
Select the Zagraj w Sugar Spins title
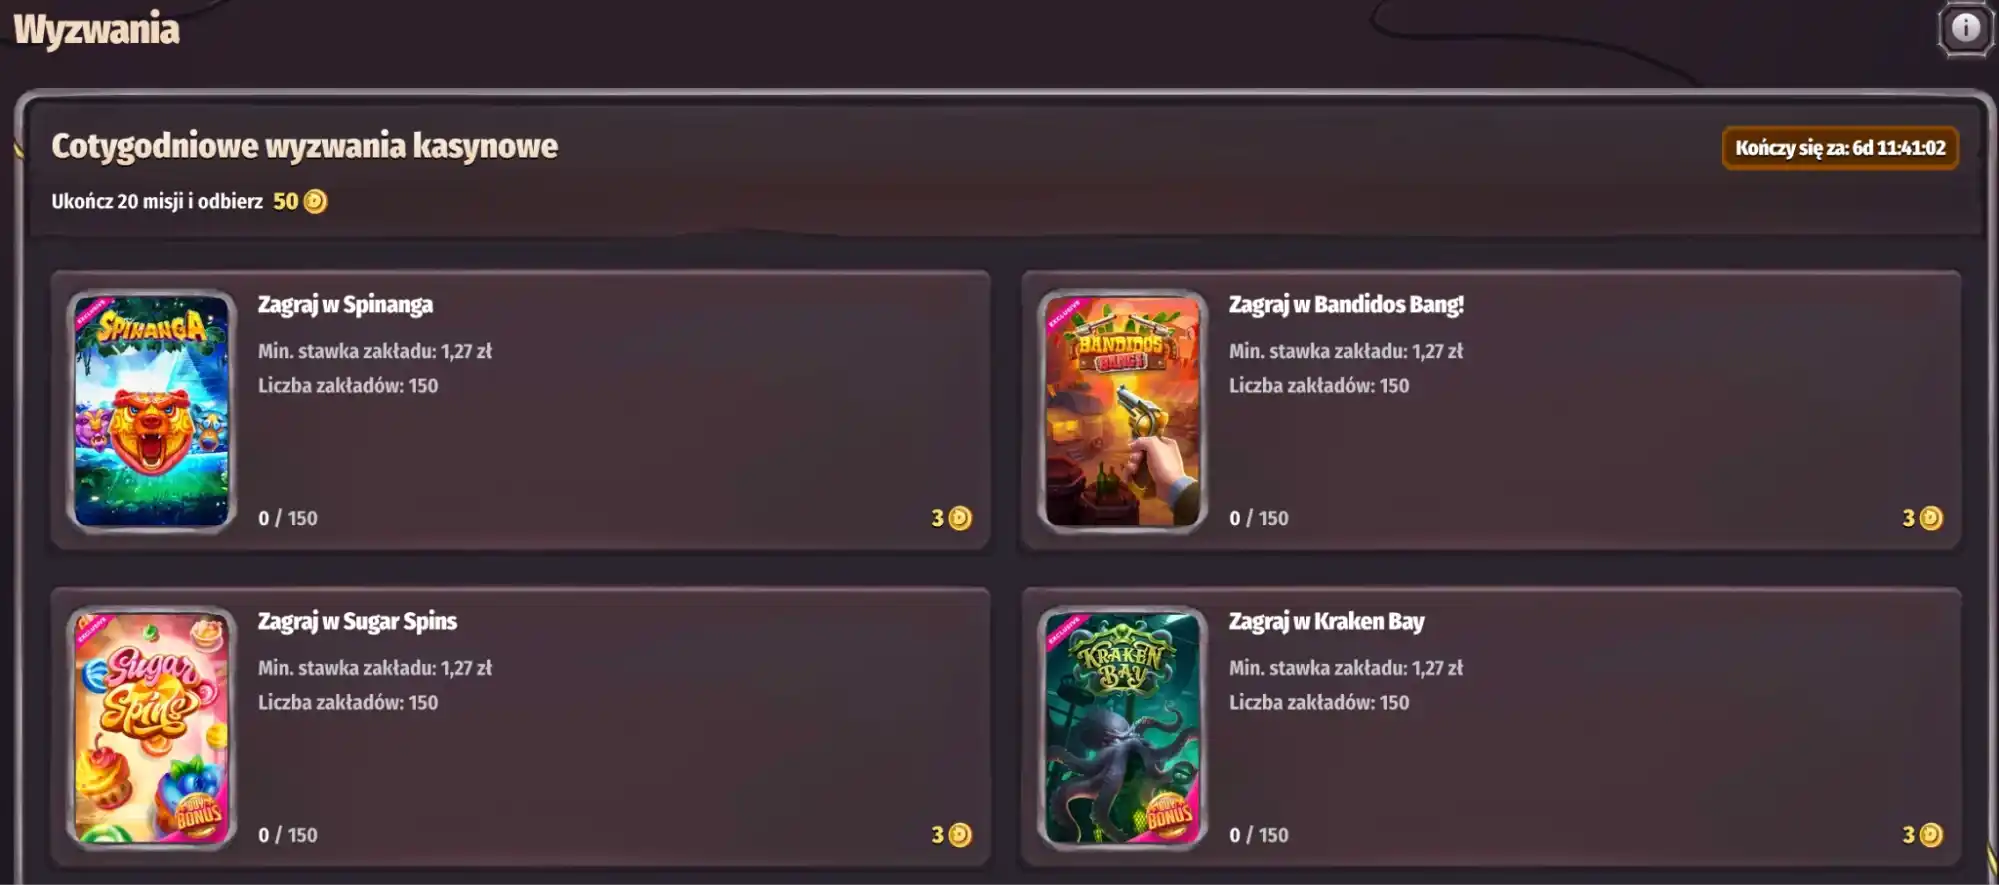pos(357,622)
